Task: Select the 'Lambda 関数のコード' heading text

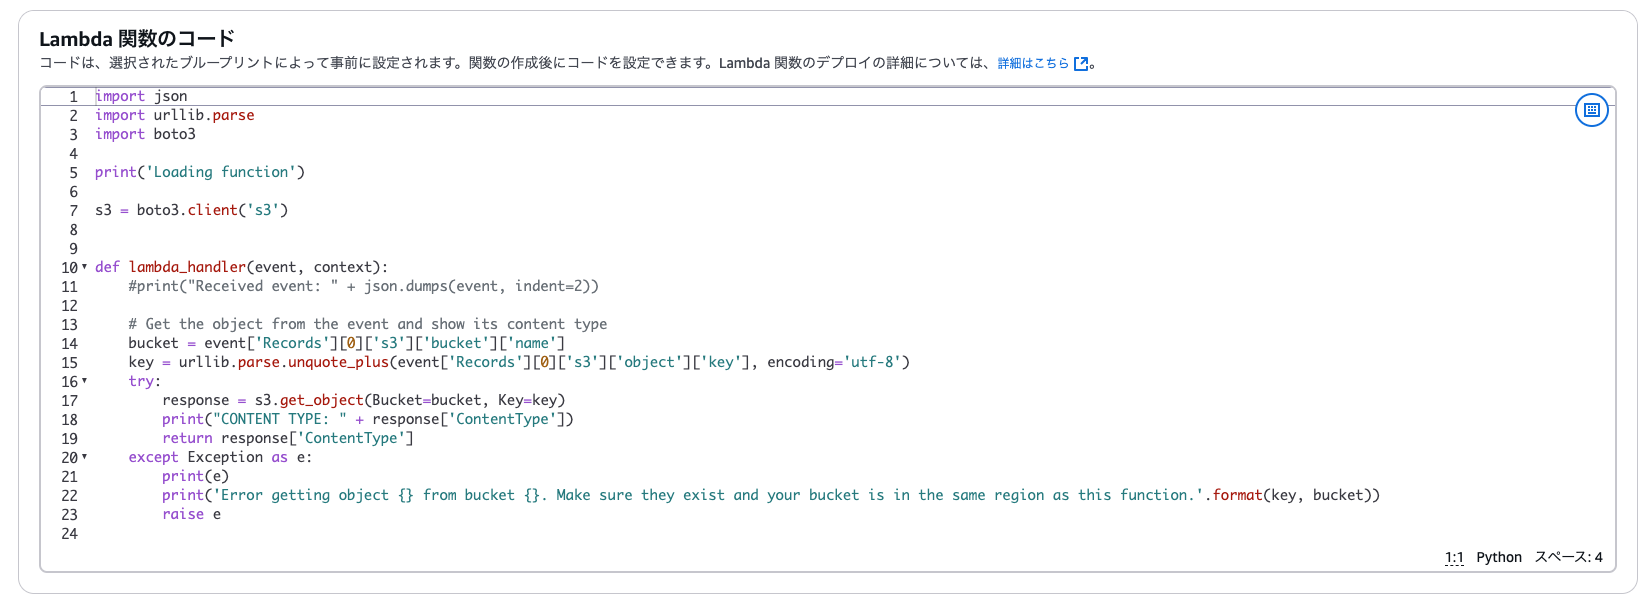Action: (137, 39)
